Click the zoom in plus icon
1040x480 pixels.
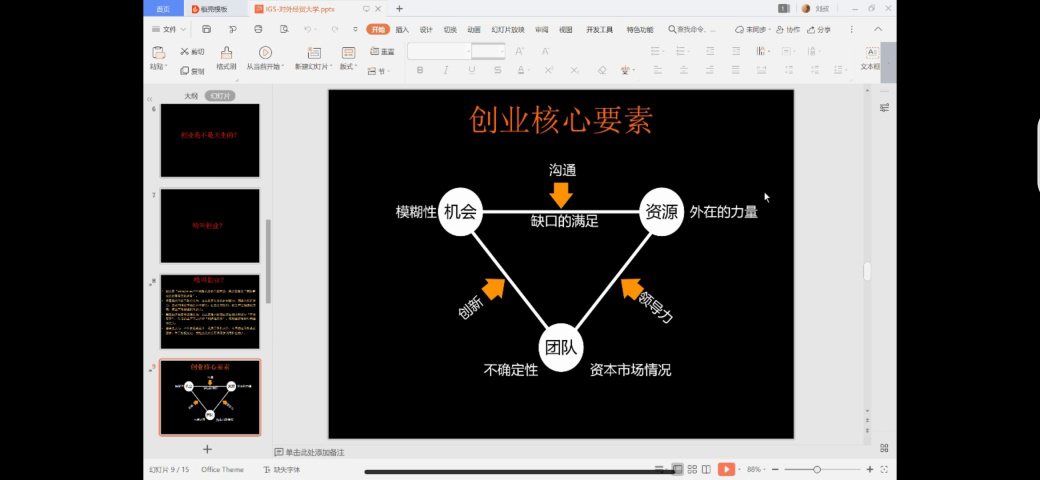click(x=869, y=469)
